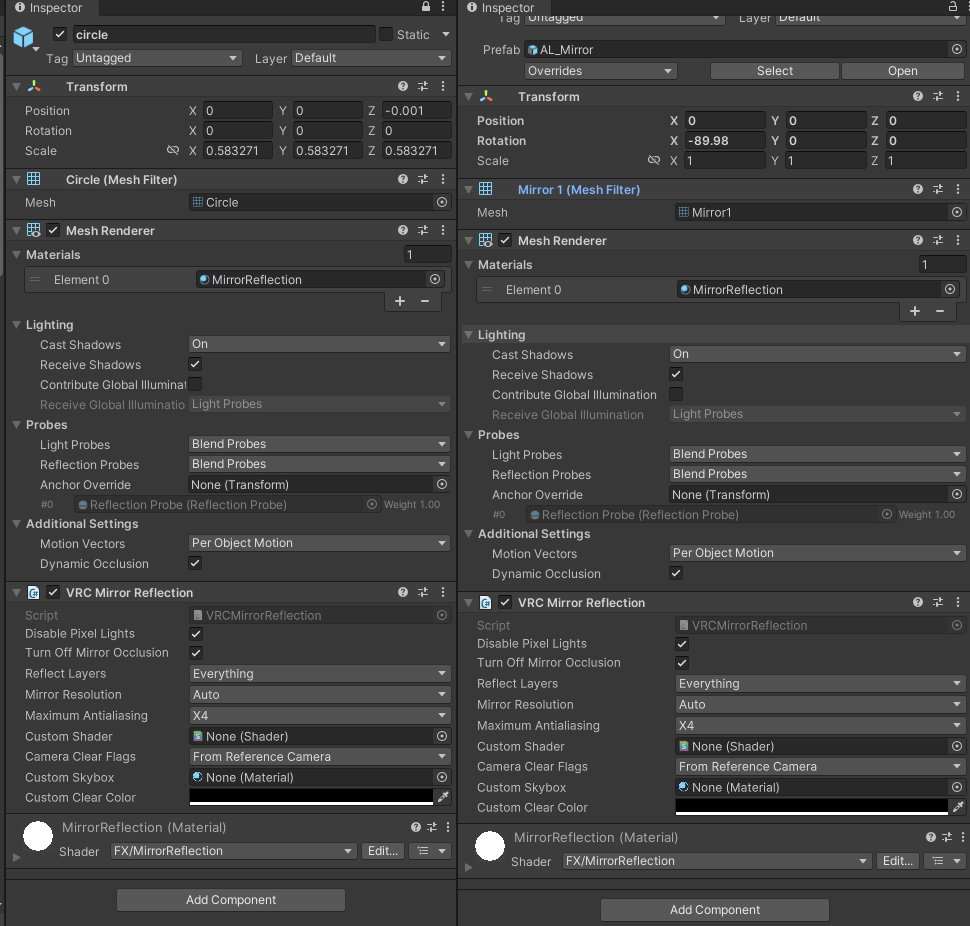Viewport: 970px width, 926px height.
Task: Add material element in right Materials list
Action: tap(915, 311)
